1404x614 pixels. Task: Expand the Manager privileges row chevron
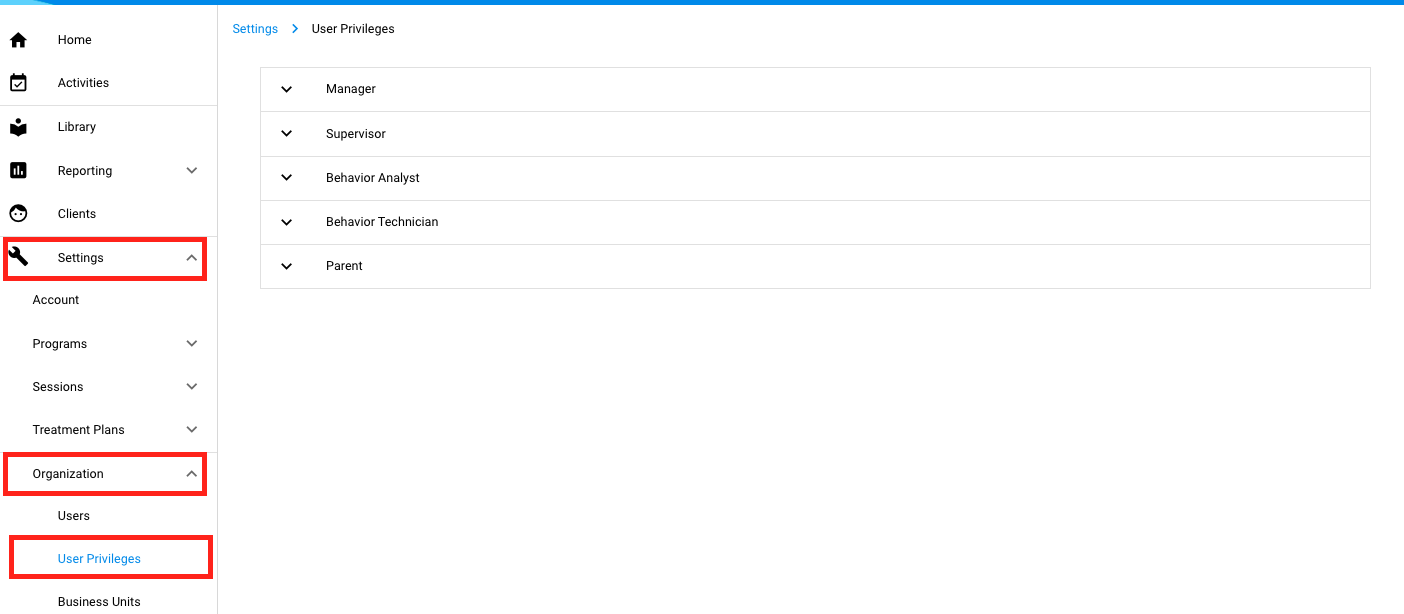[287, 89]
